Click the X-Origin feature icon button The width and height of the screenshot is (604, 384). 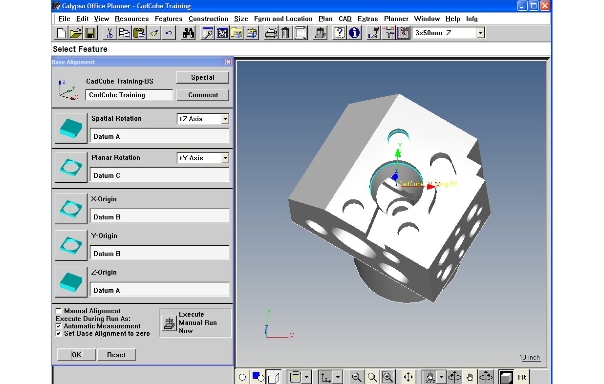click(x=71, y=208)
